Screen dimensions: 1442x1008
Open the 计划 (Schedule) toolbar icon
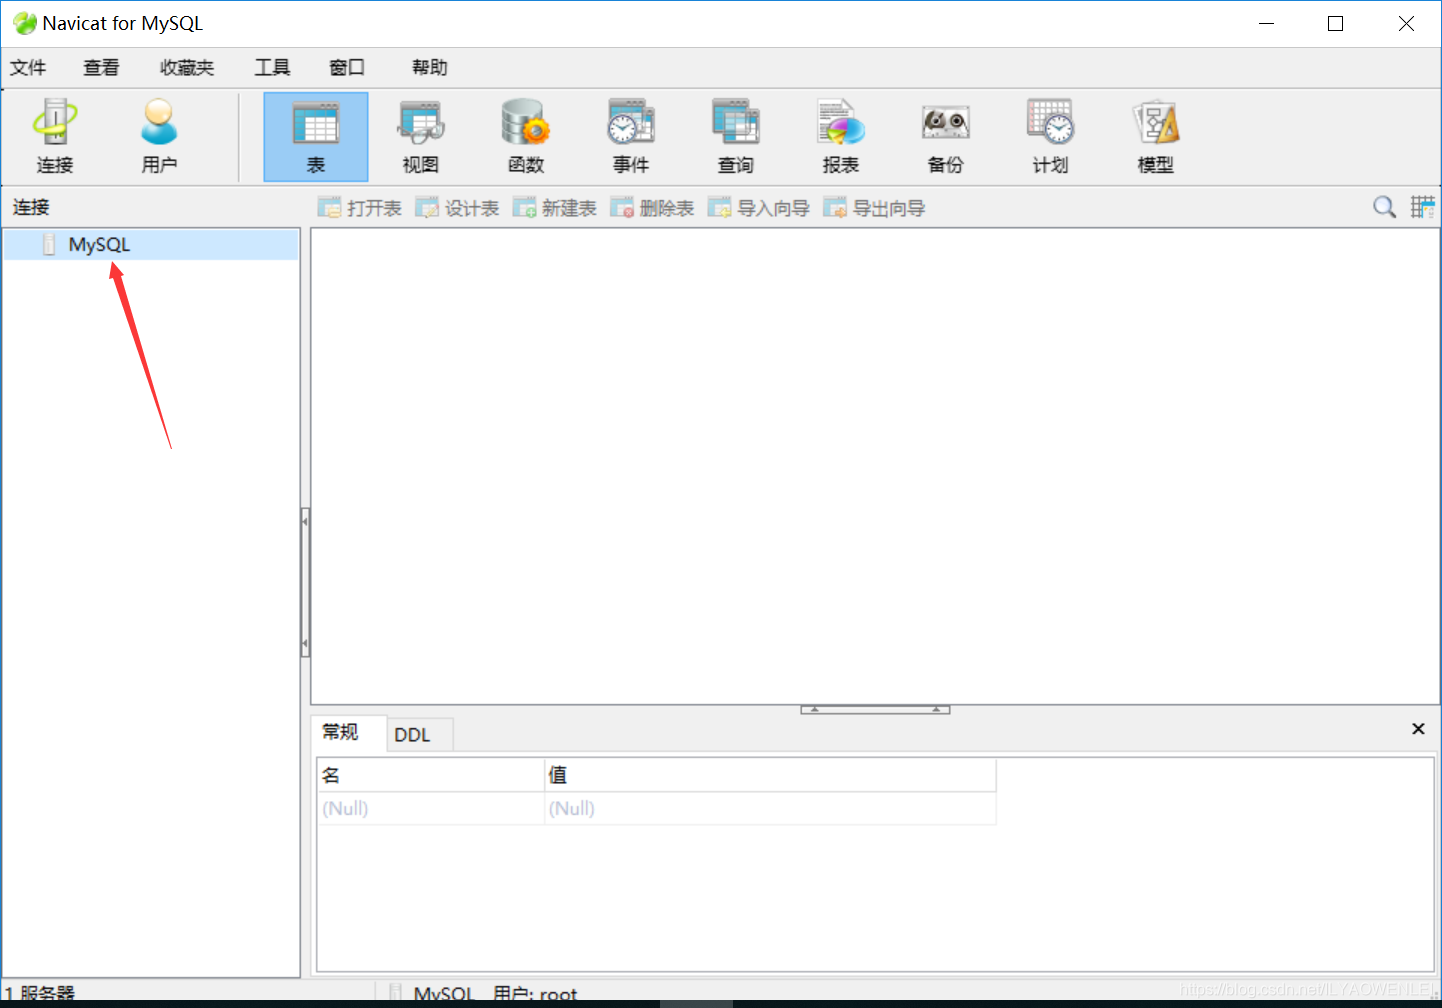click(x=1051, y=136)
